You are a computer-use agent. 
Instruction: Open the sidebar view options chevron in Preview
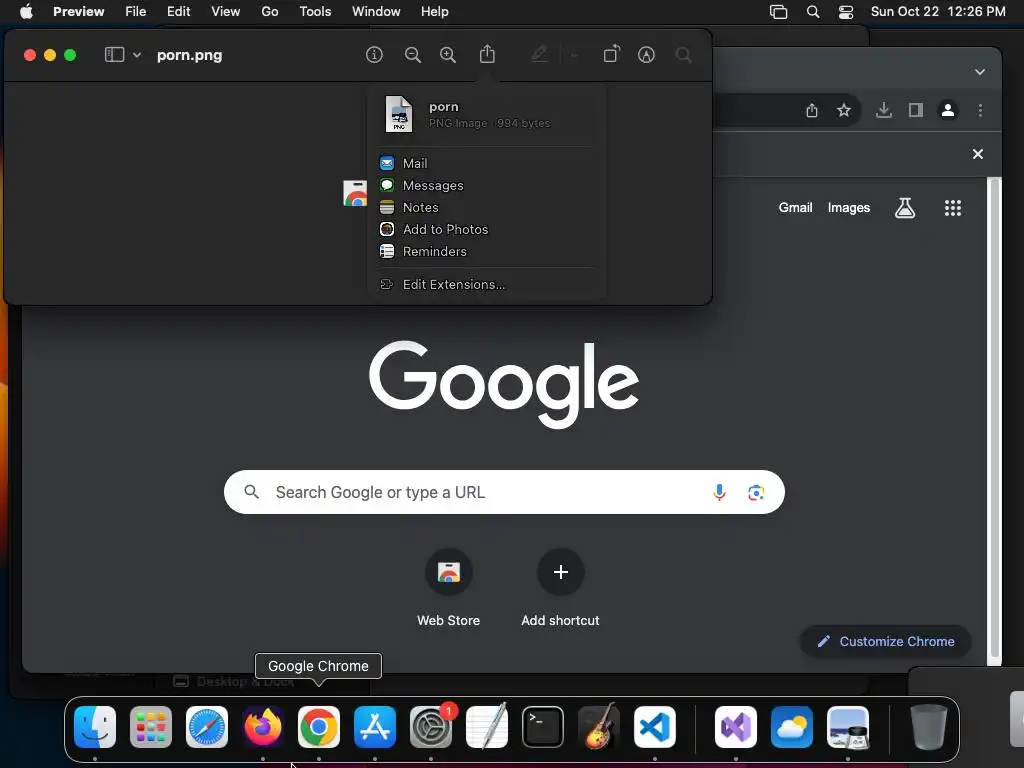pyautogui.click(x=137, y=55)
